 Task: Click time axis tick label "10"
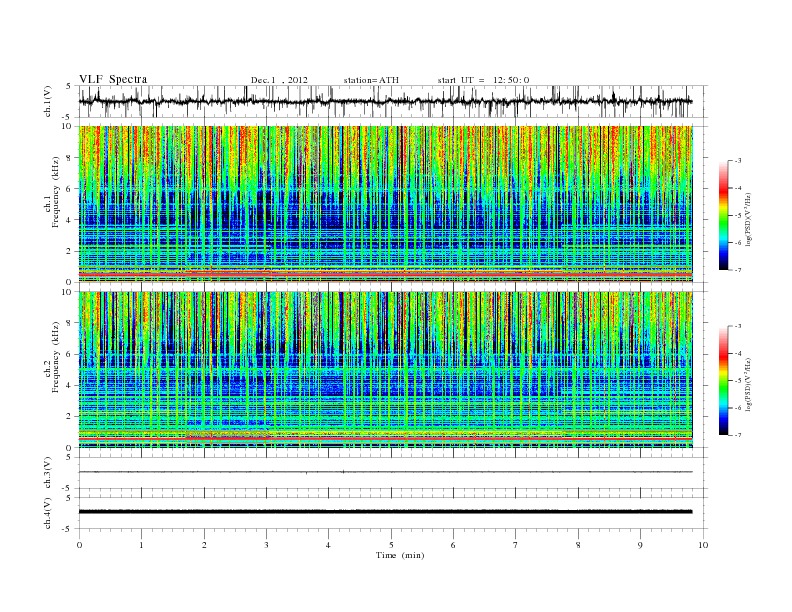coord(703,545)
